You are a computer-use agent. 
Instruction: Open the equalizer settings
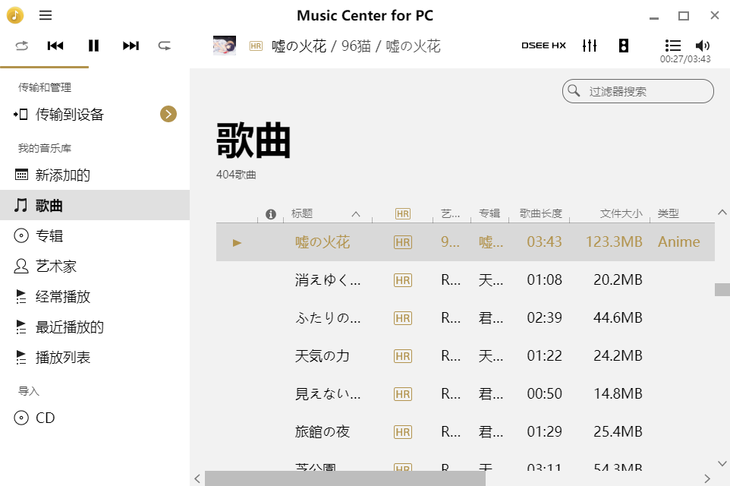click(x=589, y=46)
